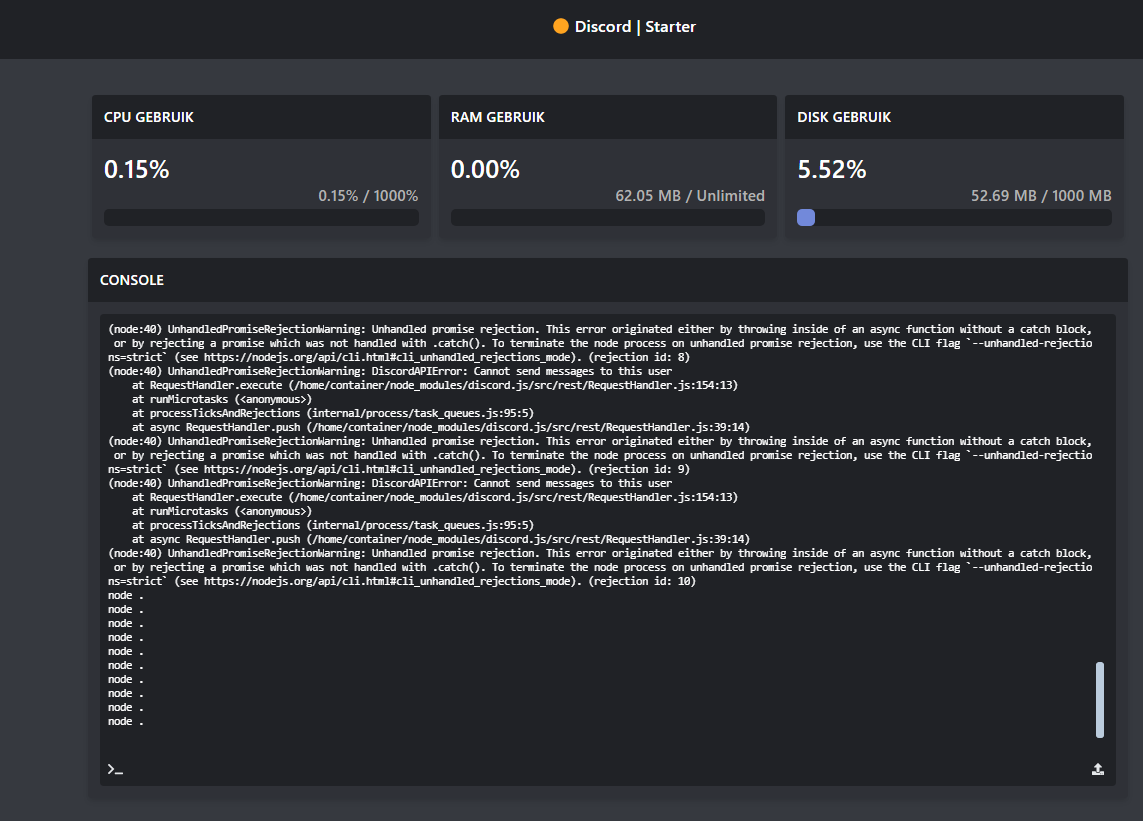Click the console scrollbar handle

1100,699
